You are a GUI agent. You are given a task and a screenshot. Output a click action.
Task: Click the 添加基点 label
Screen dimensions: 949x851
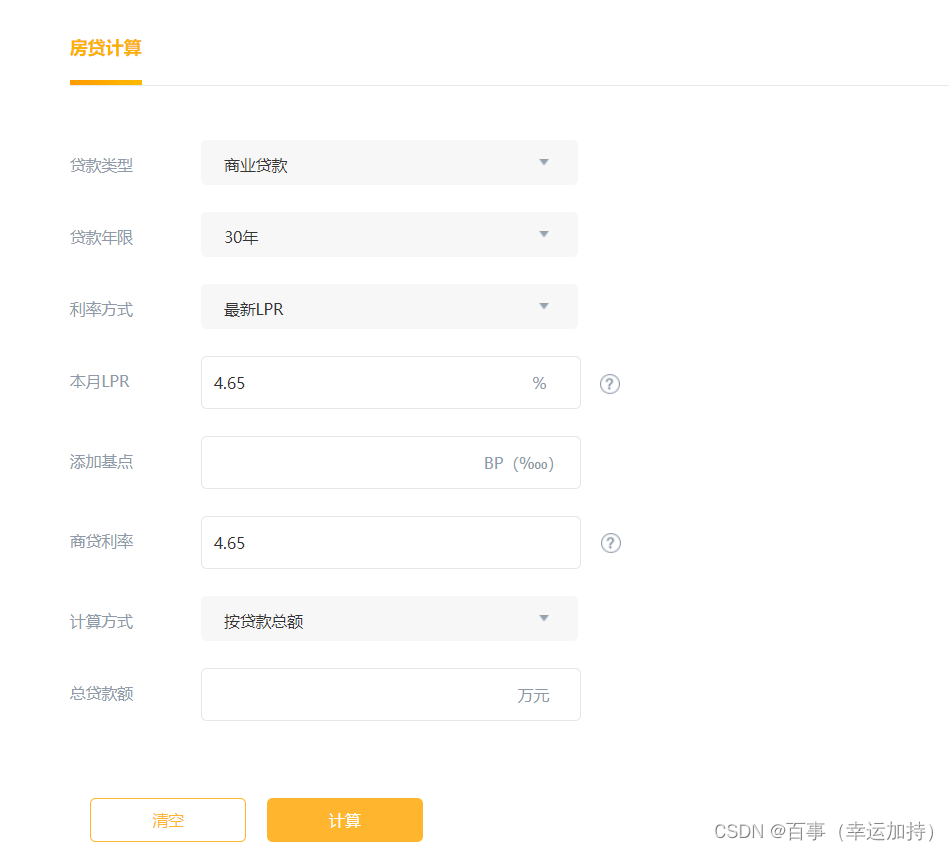(x=101, y=462)
